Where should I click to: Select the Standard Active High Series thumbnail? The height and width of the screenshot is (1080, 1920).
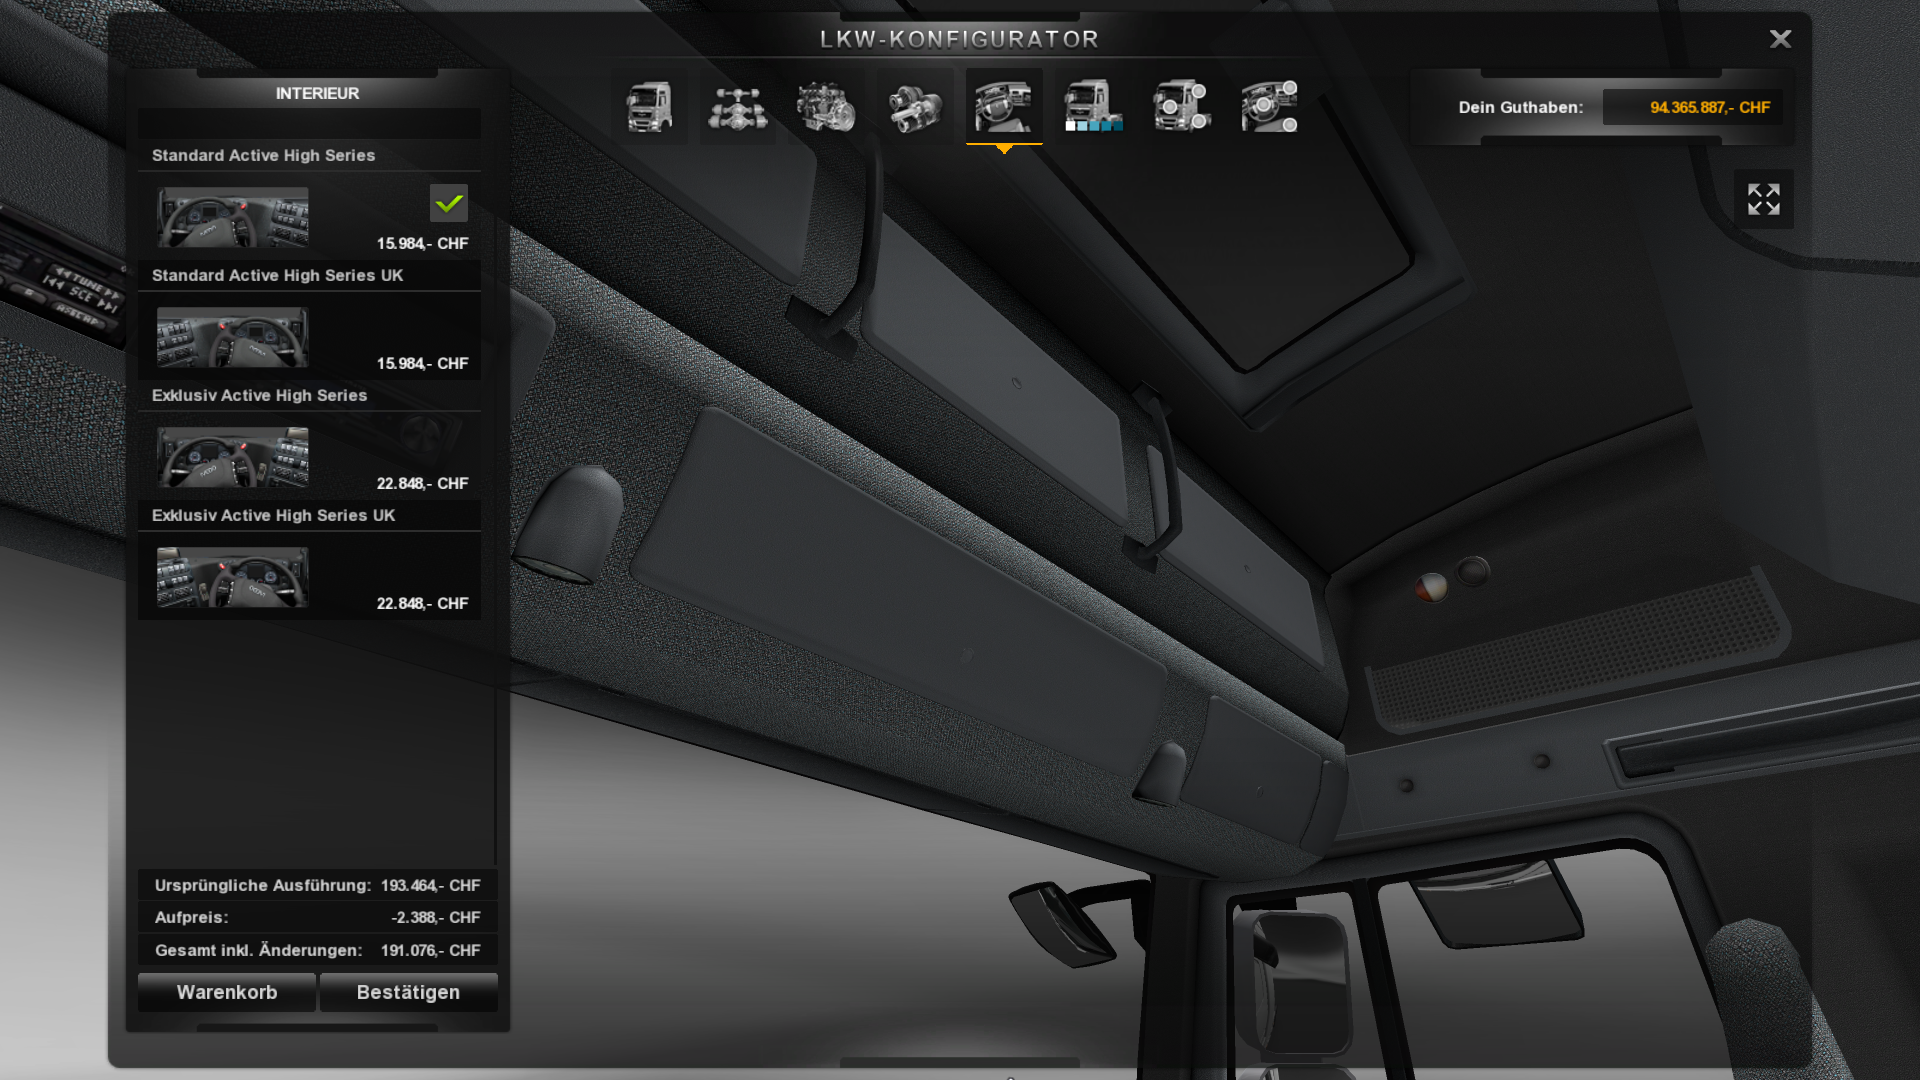click(233, 217)
